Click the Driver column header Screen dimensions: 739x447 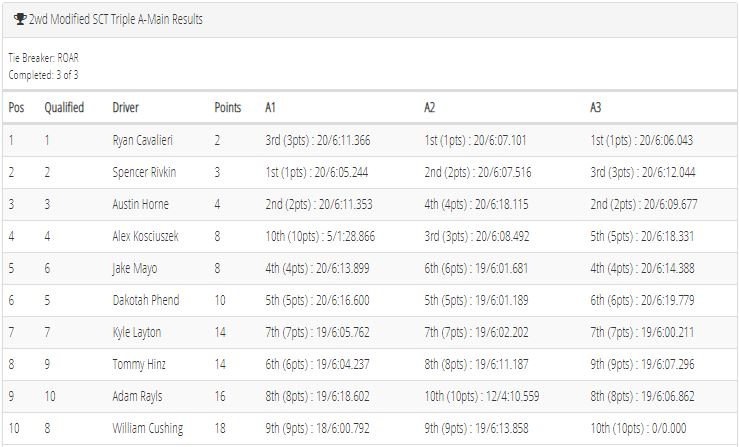tap(125, 108)
